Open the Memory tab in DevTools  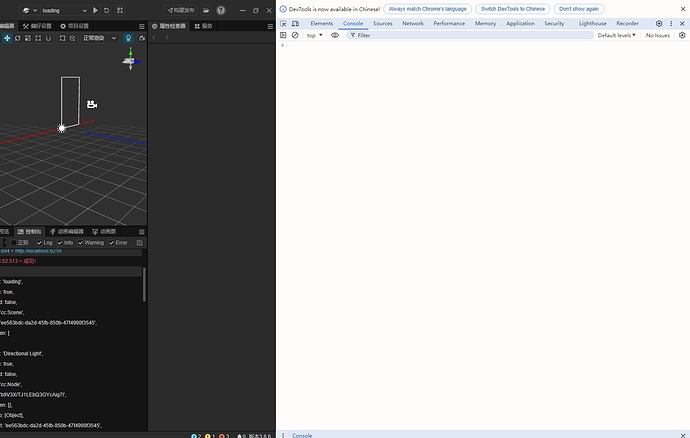[x=485, y=24]
